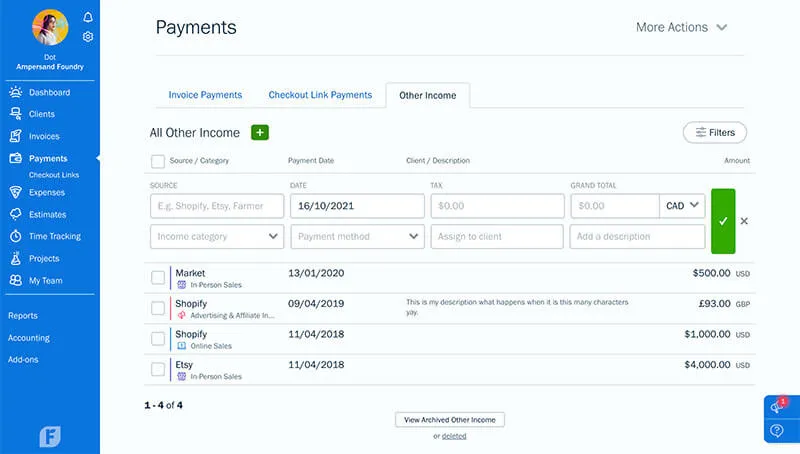Click View Archived Other Income button
The height and width of the screenshot is (454, 800).
click(x=449, y=419)
